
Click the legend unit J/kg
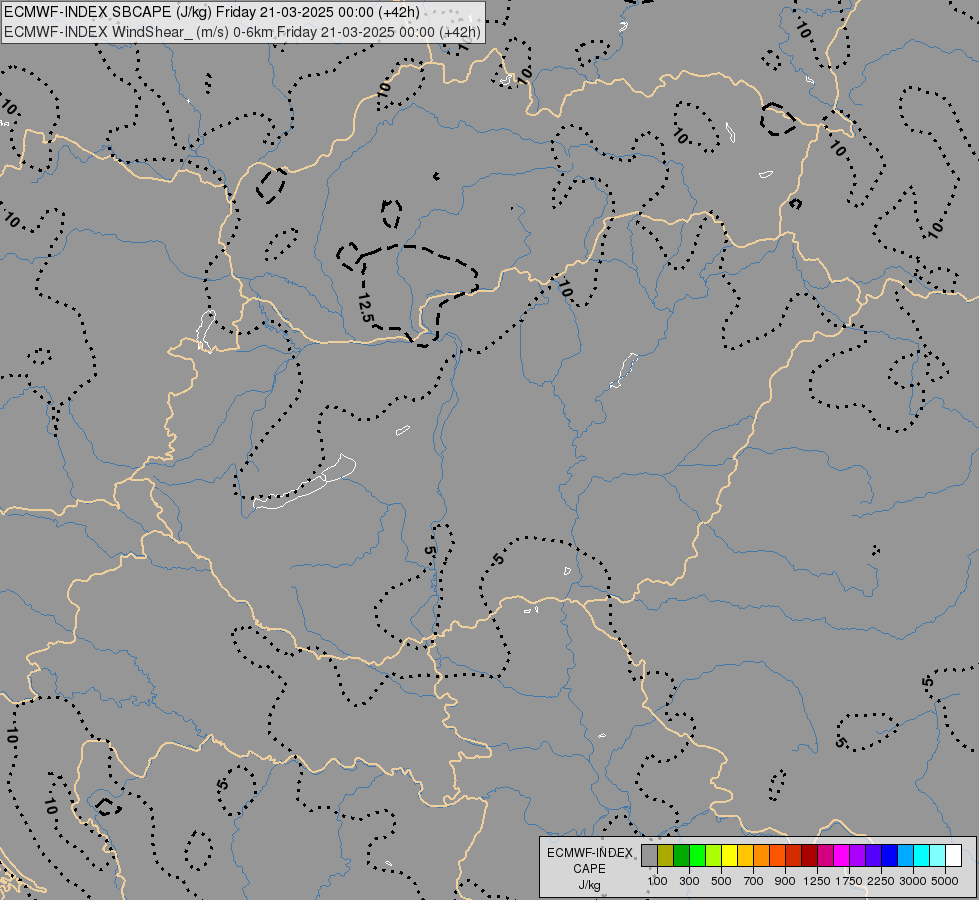pos(589,886)
